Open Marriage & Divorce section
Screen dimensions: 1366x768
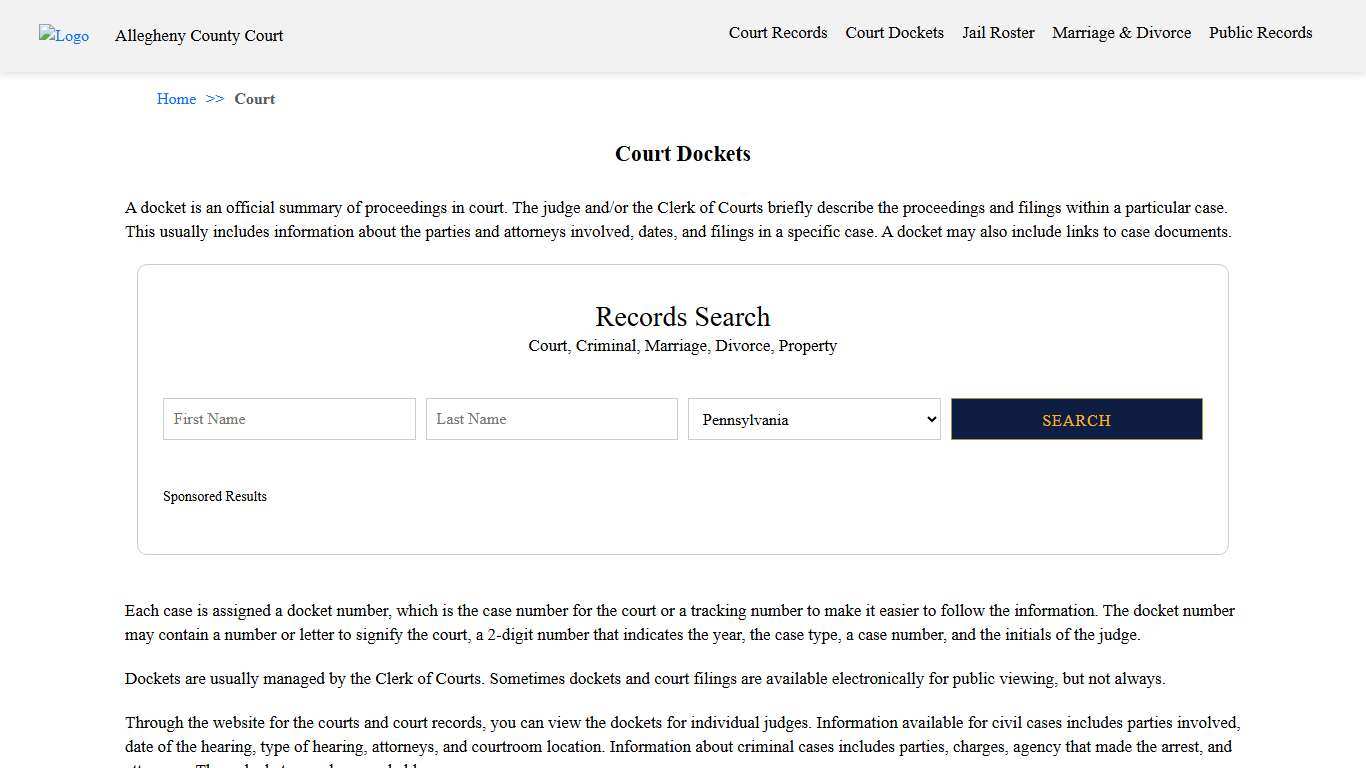1121,33
